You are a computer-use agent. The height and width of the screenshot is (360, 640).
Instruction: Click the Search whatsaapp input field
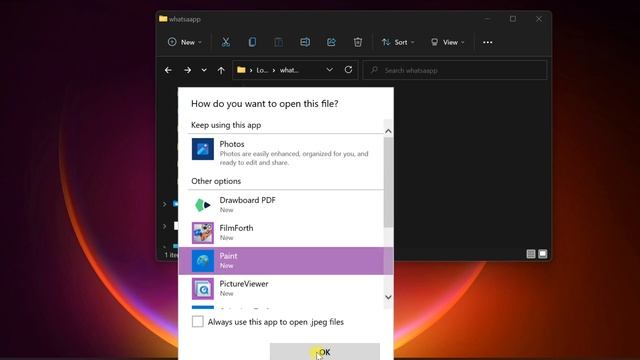click(x=455, y=70)
